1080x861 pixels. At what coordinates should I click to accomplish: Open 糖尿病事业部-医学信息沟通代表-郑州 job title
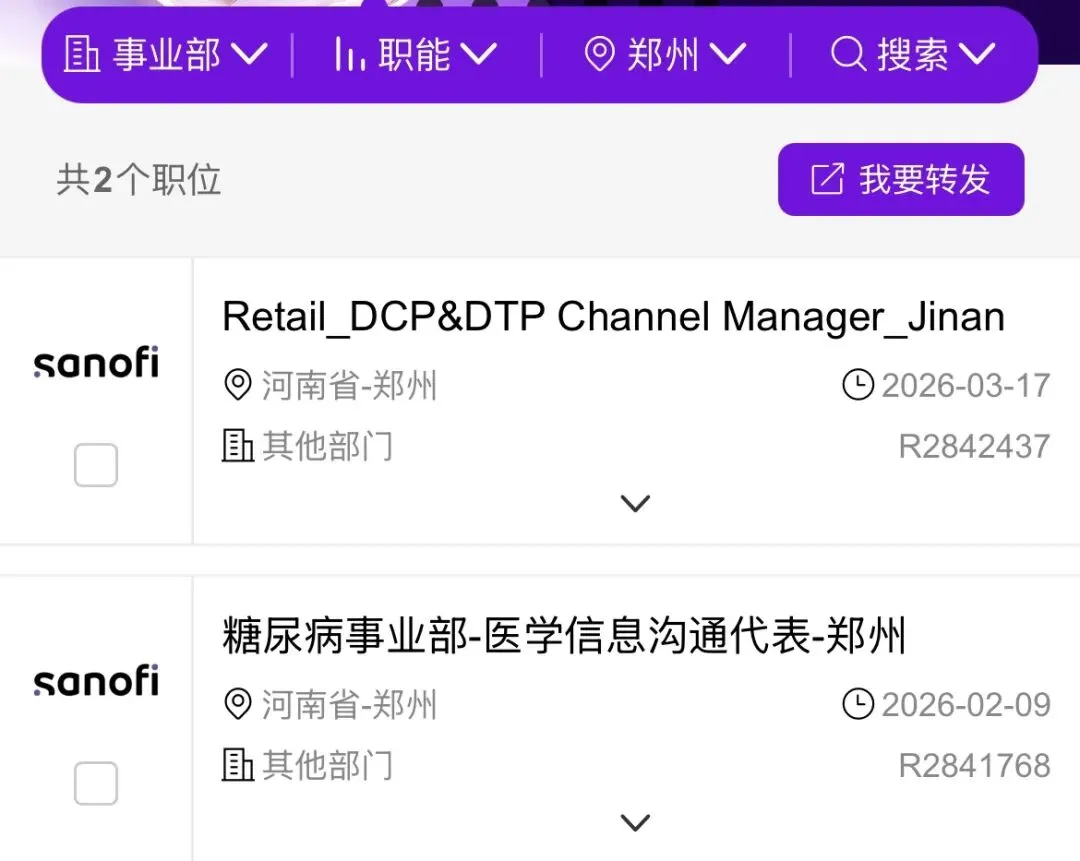click(563, 636)
